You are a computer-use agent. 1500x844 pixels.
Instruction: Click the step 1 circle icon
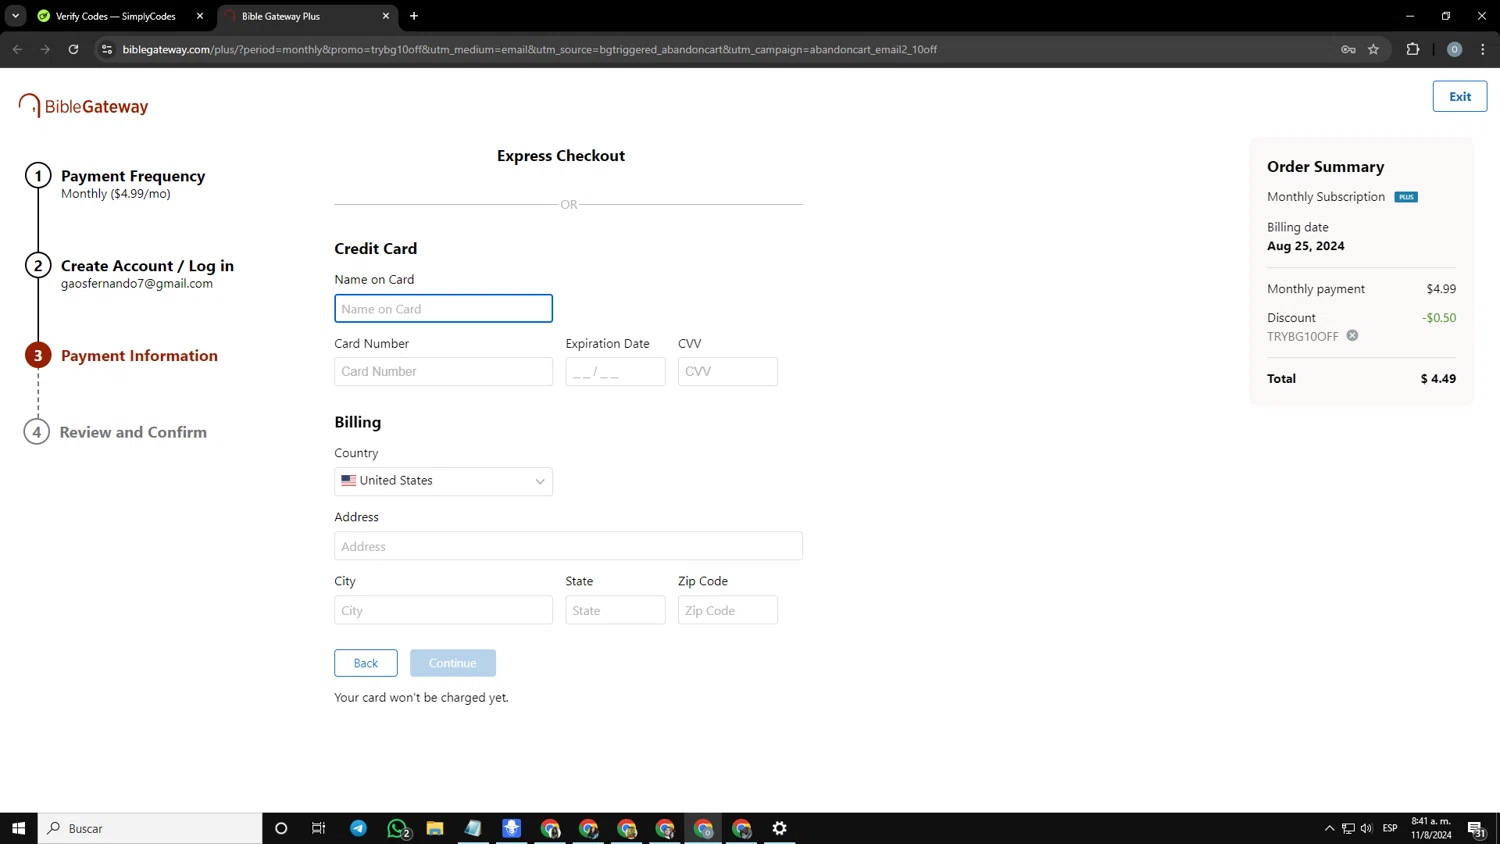click(x=38, y=176)
